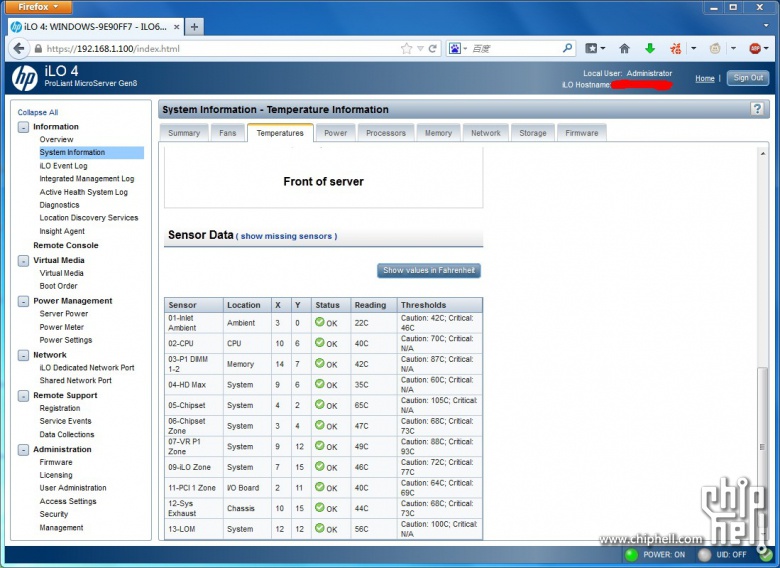This screenshot has width=780, height=568.
Task: Open Boot Order page
Action: point(58,286)
